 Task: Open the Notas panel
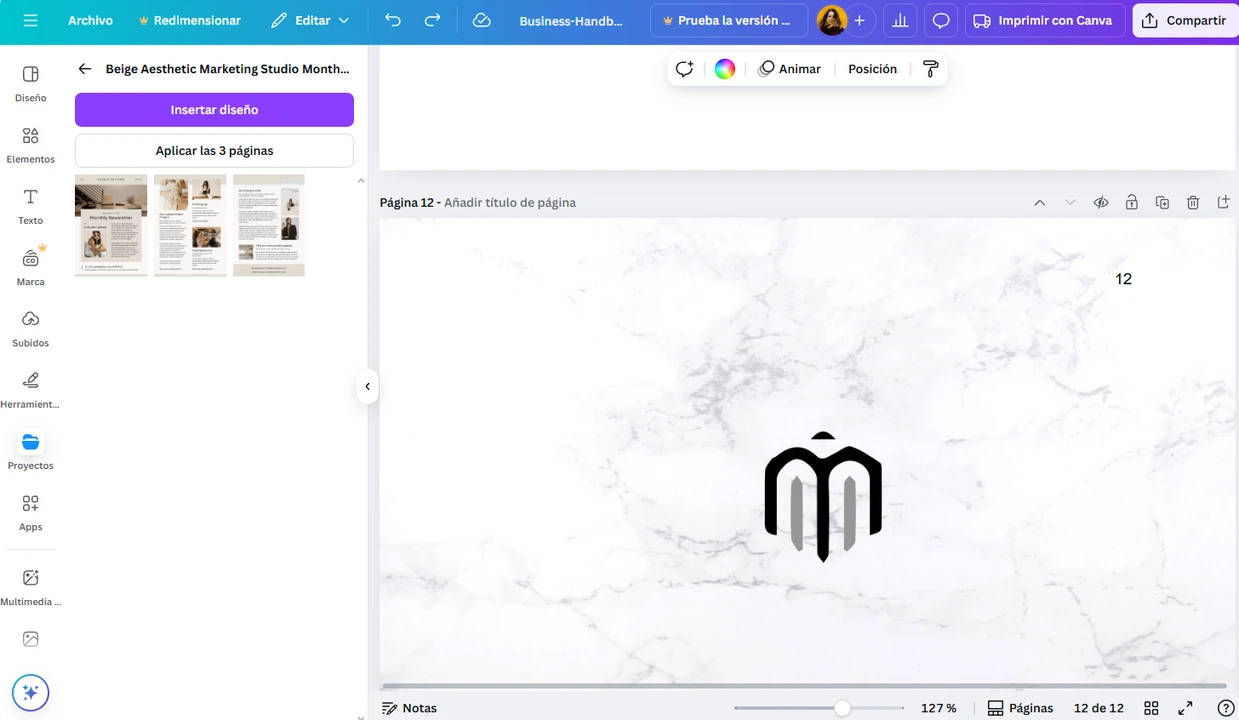tap(410, 708)
